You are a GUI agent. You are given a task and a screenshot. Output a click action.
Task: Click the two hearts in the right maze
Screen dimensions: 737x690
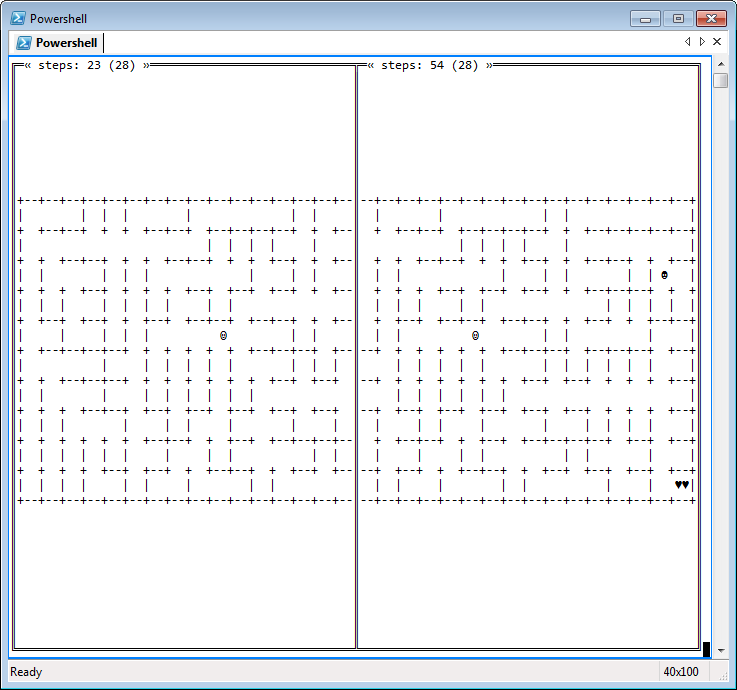(681, 485)
